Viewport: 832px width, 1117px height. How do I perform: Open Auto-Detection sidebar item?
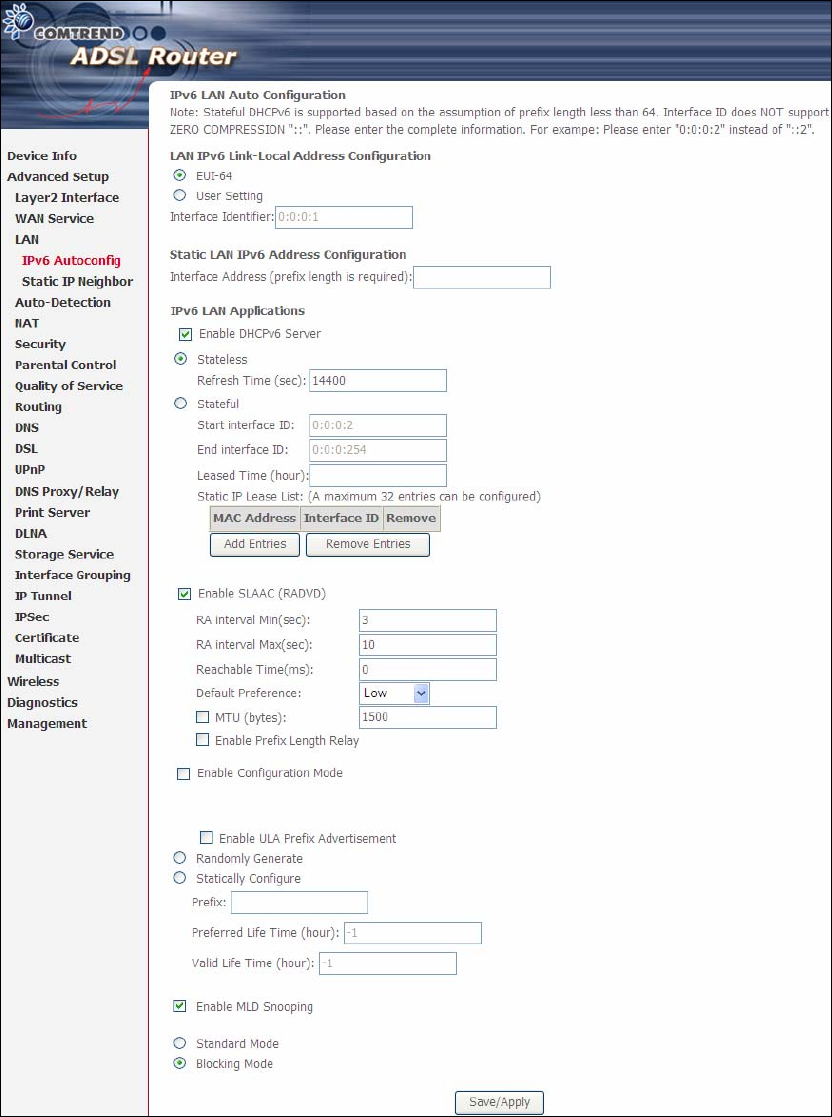[63, 302]
